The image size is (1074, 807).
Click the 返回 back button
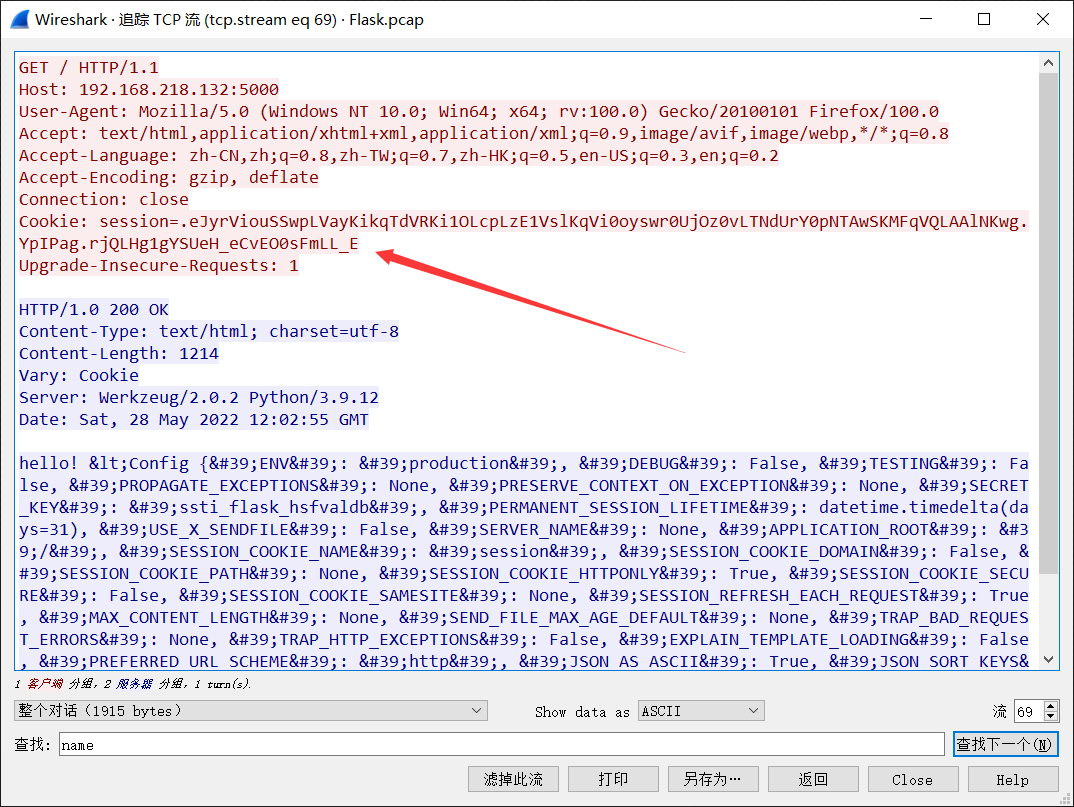(813, 779)
